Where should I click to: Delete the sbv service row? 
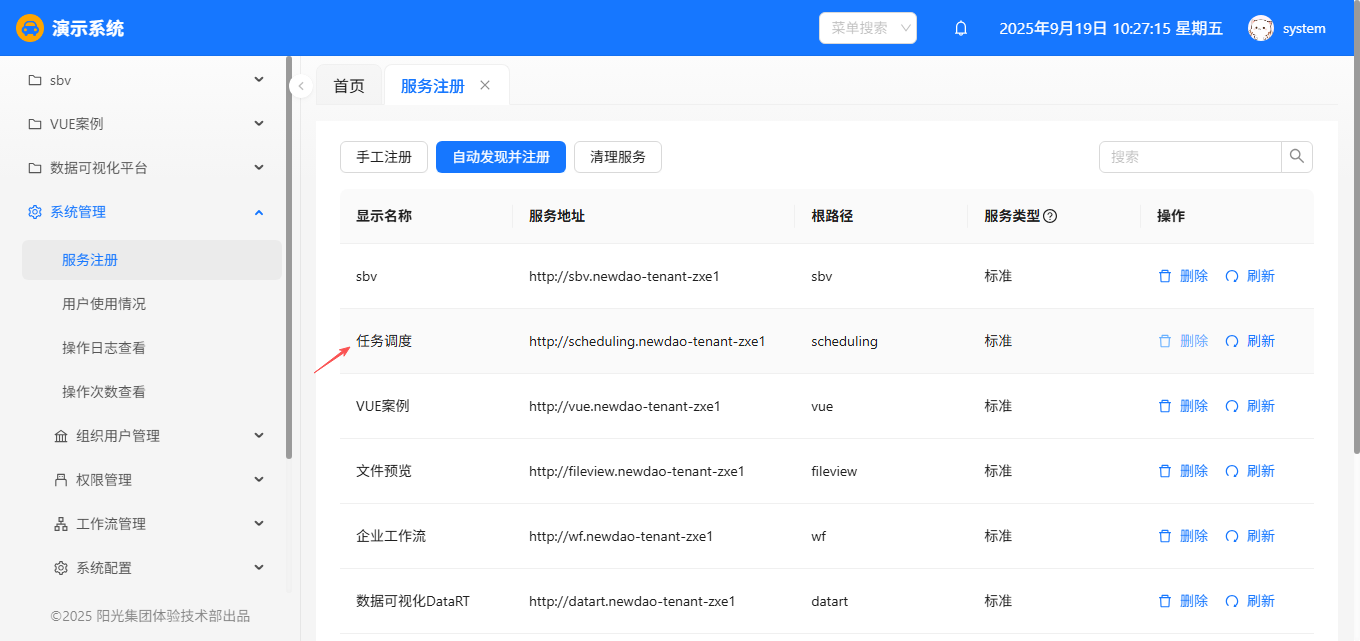[1183, 276]
